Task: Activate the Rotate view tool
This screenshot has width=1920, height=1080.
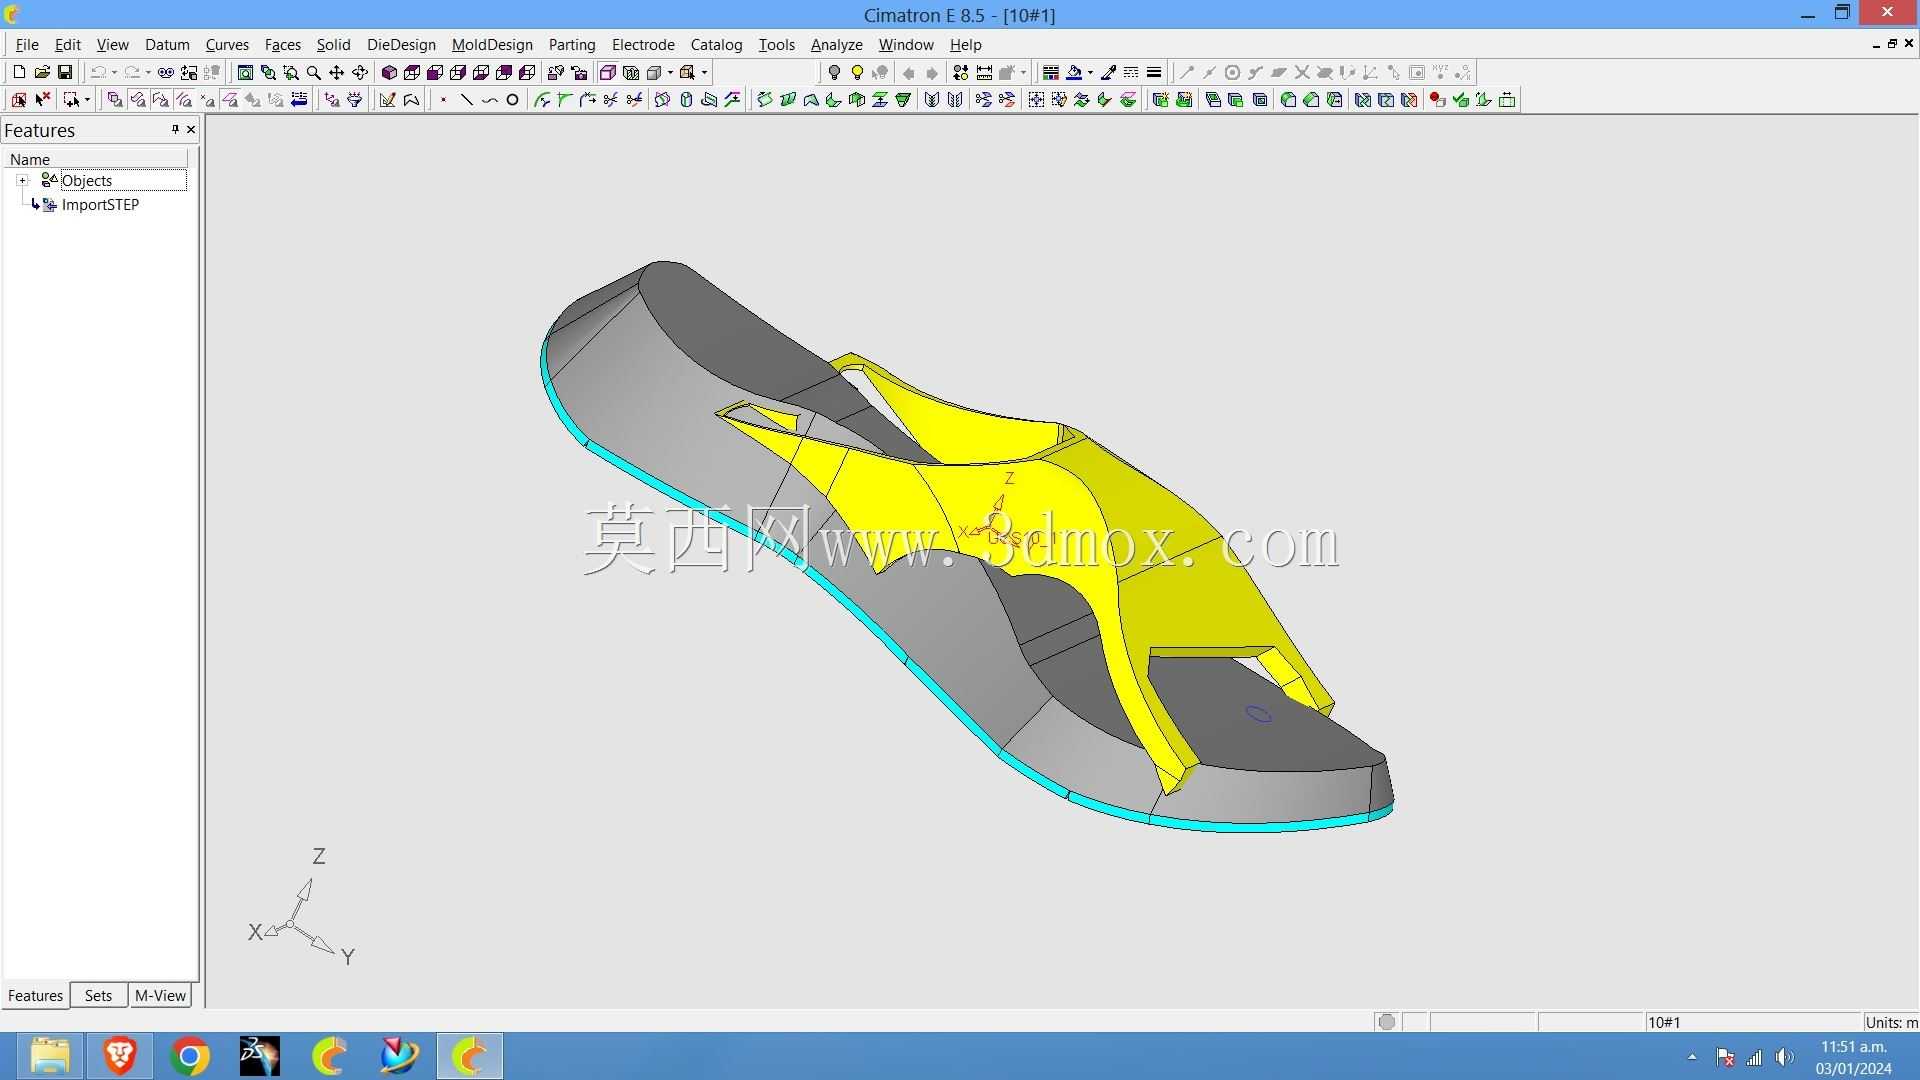Action: pos(360,72)
